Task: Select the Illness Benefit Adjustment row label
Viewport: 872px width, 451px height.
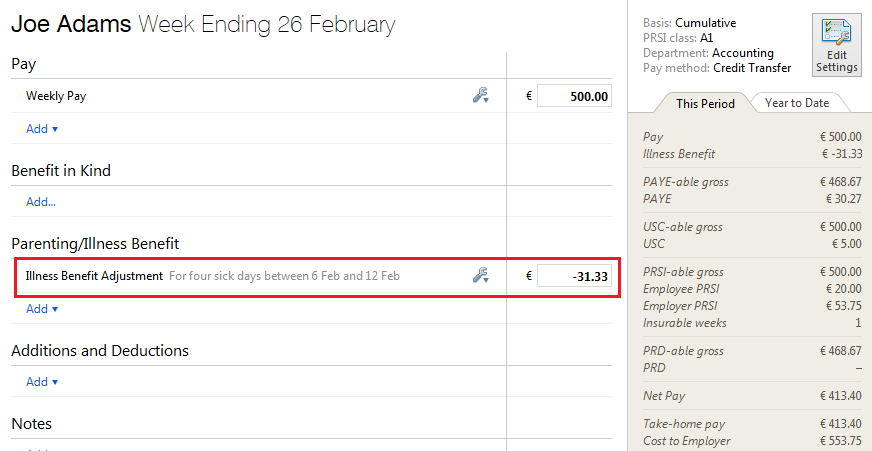Action: tap(94, 276)
